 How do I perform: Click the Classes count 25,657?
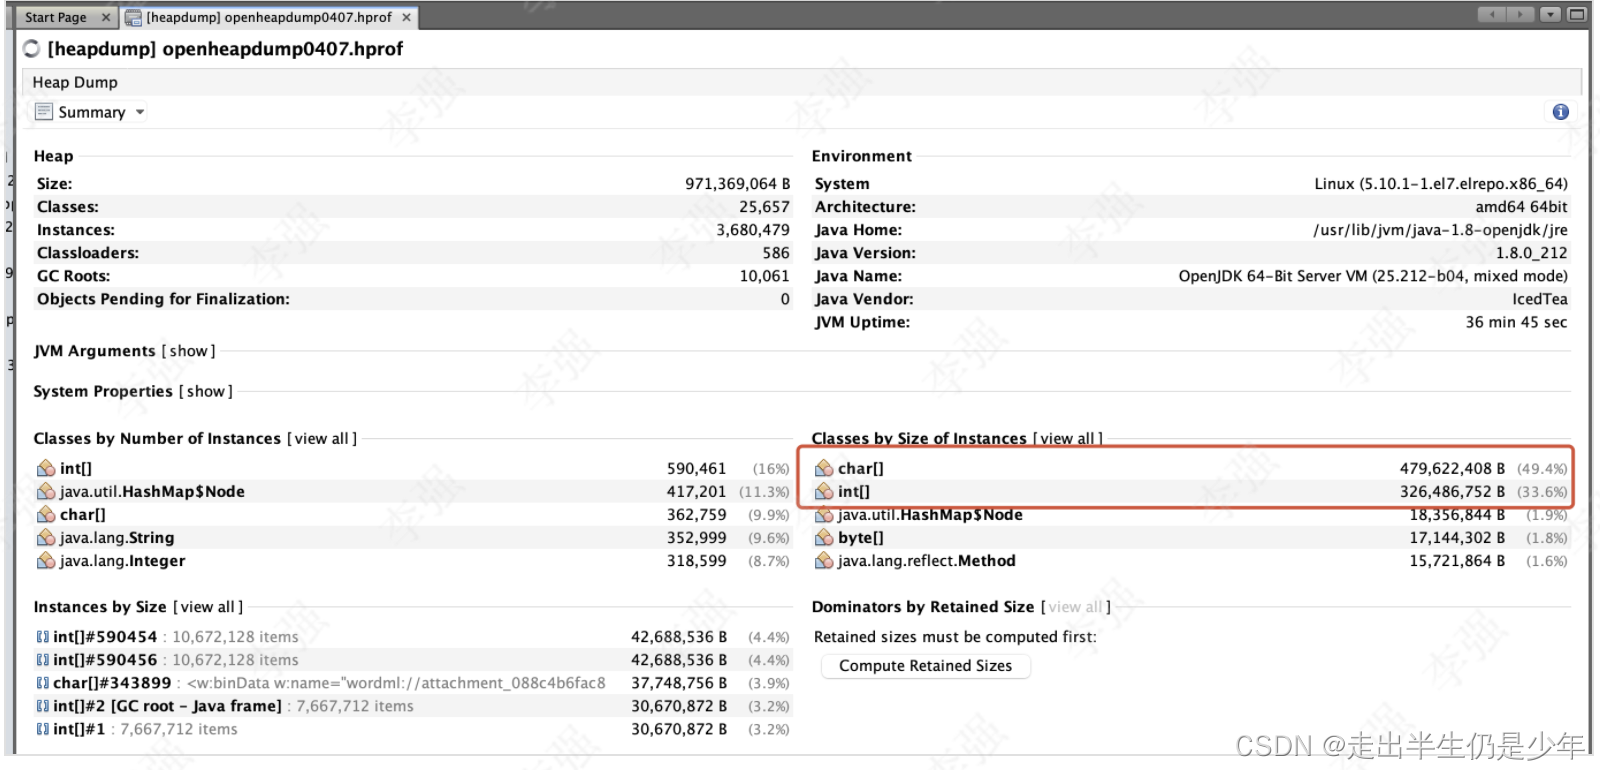coord(764,207)
